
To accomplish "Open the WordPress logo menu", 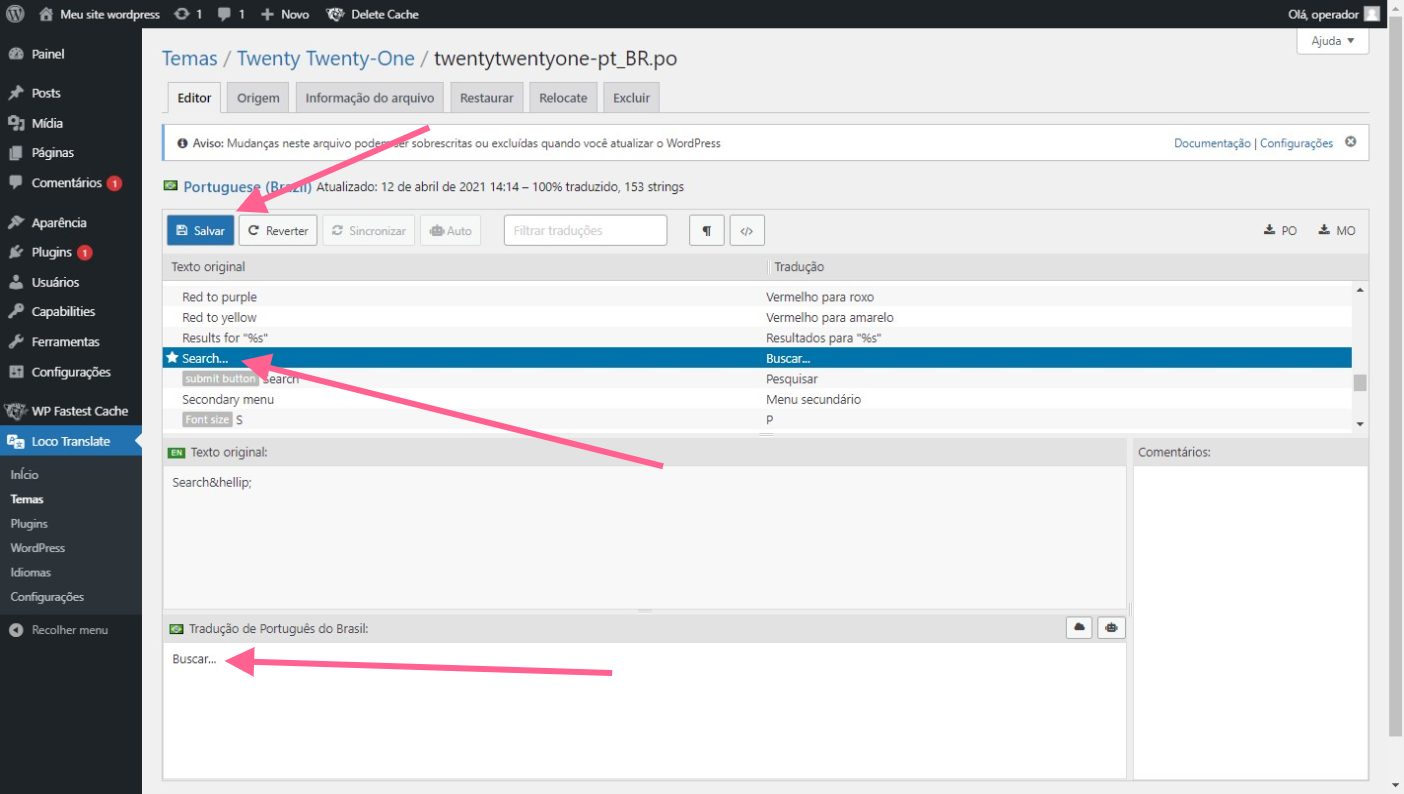I will coord(15,14).
